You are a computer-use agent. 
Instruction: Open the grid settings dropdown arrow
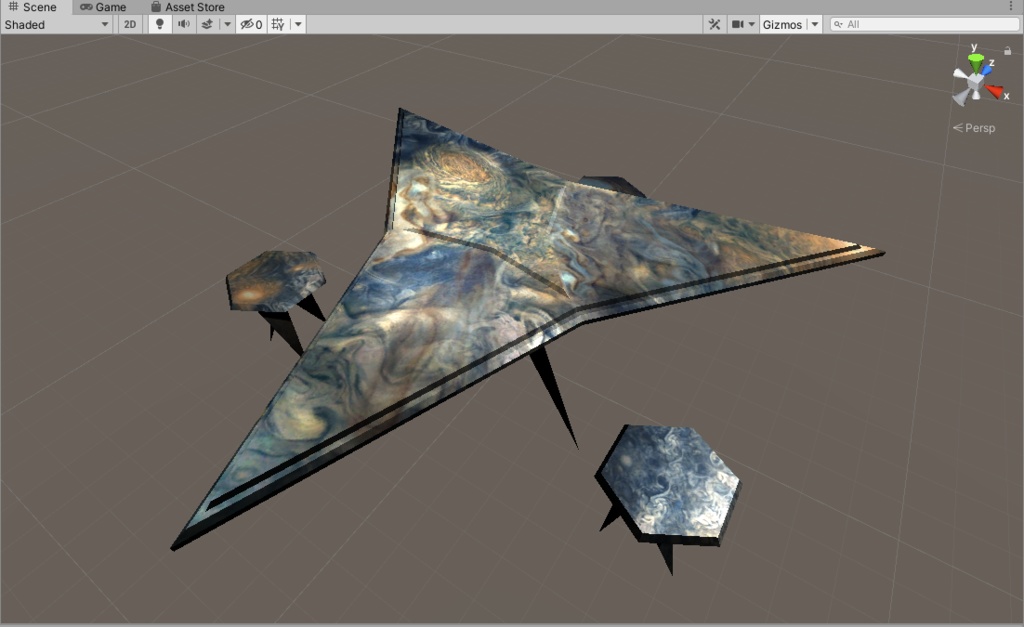pos(298,24)
